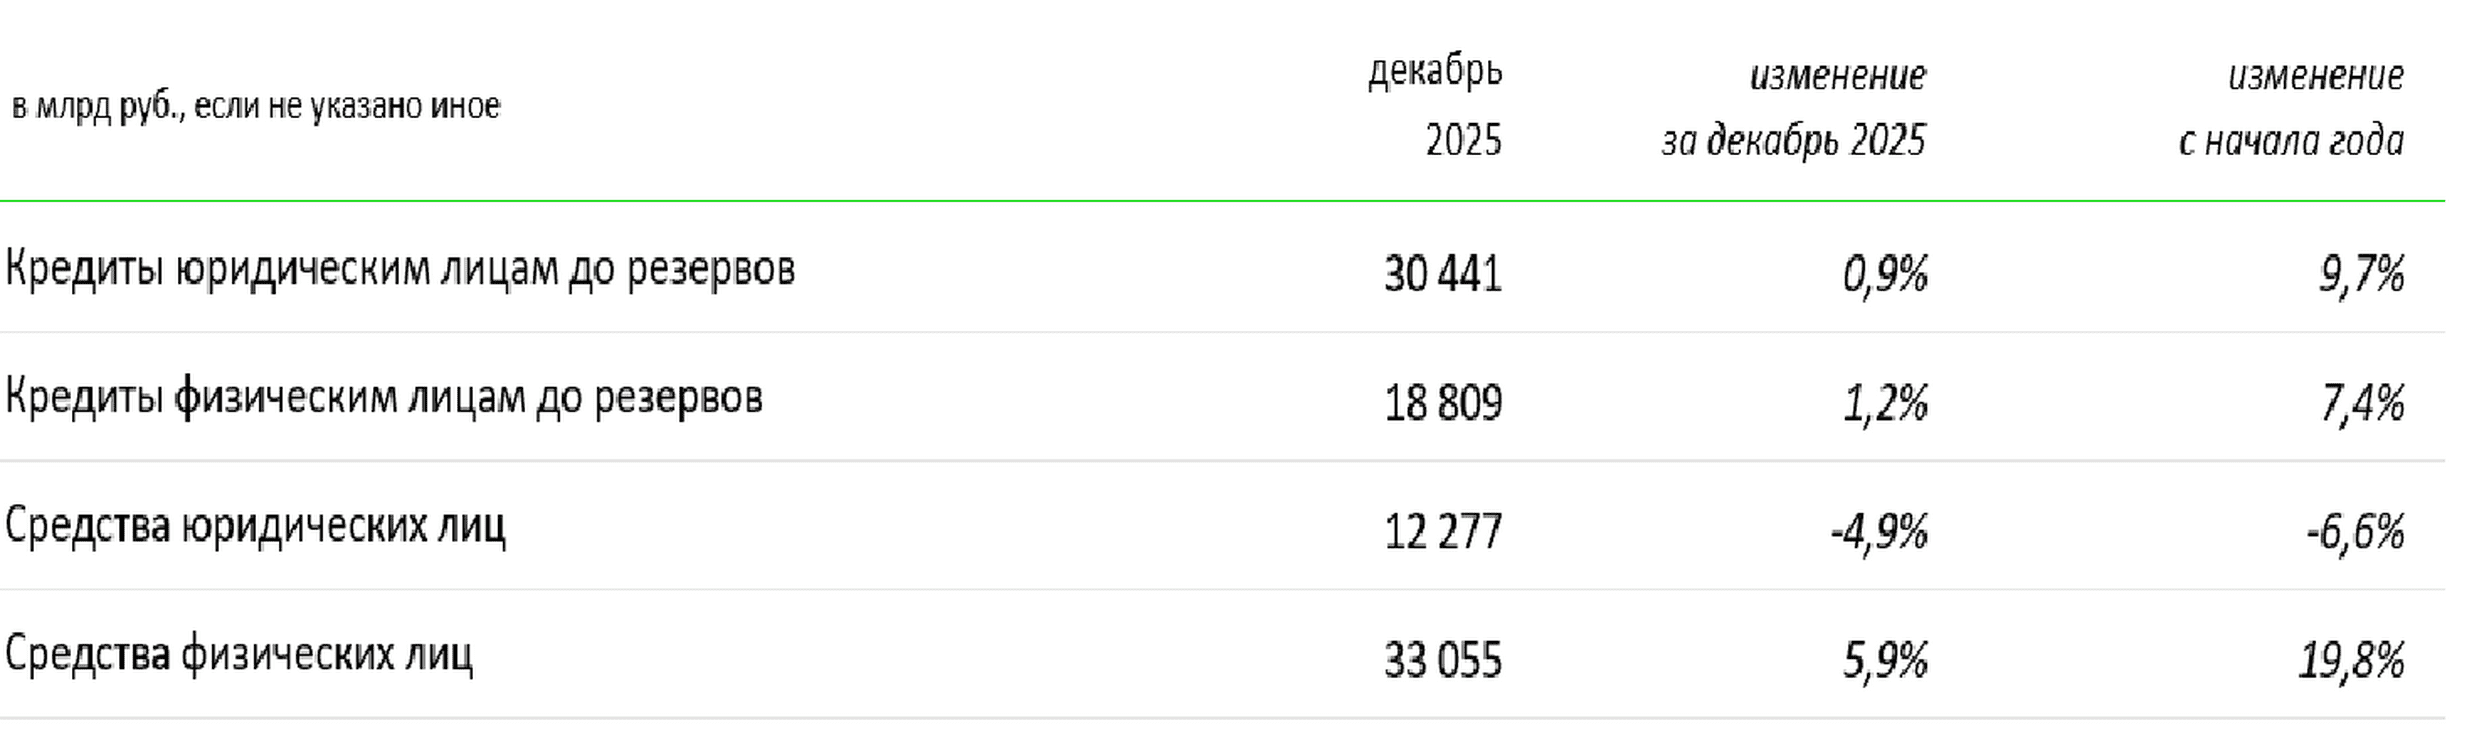Select the 19,8% year-to-date cell
The image size is (2489, 750).
[2351, 660]
